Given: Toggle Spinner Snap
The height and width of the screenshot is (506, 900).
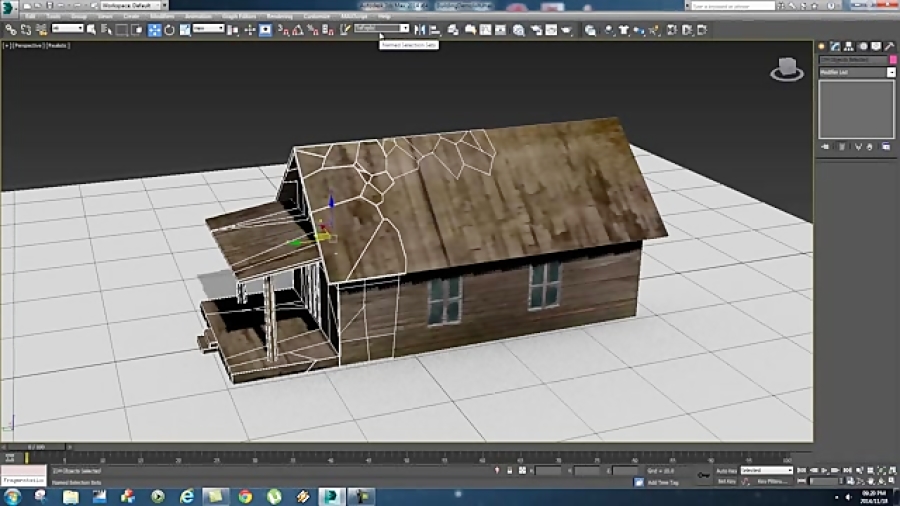Looking at the screenshot, I should (328, 30).
